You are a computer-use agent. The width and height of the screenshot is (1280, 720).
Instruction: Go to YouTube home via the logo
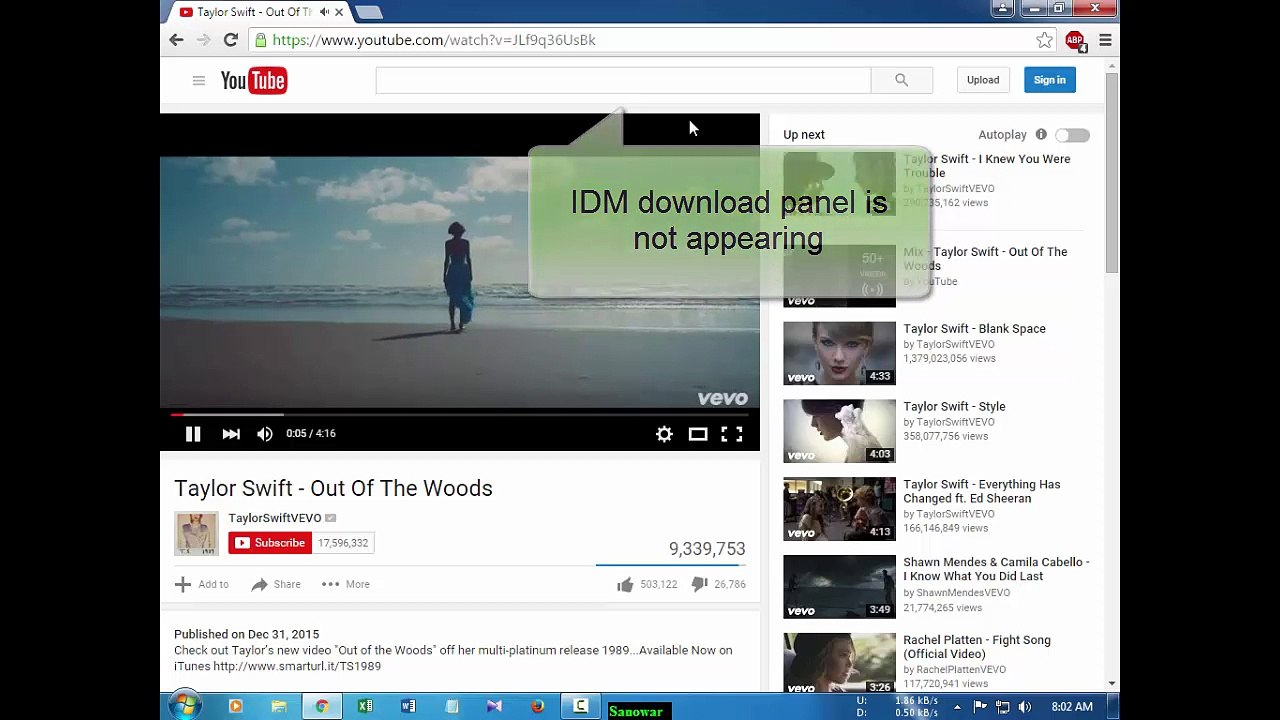click(x=254, y=80)
